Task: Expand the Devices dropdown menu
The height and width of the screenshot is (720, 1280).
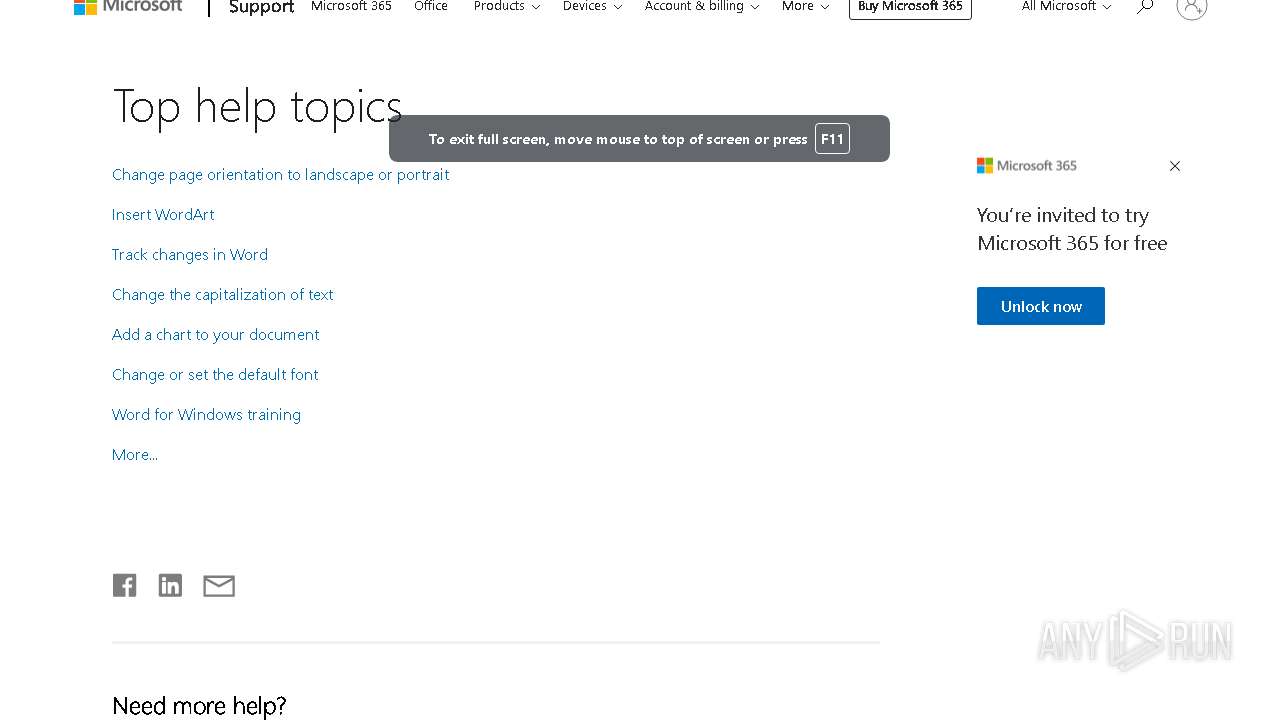Action: pyautogui.click(x=592, y=6)
